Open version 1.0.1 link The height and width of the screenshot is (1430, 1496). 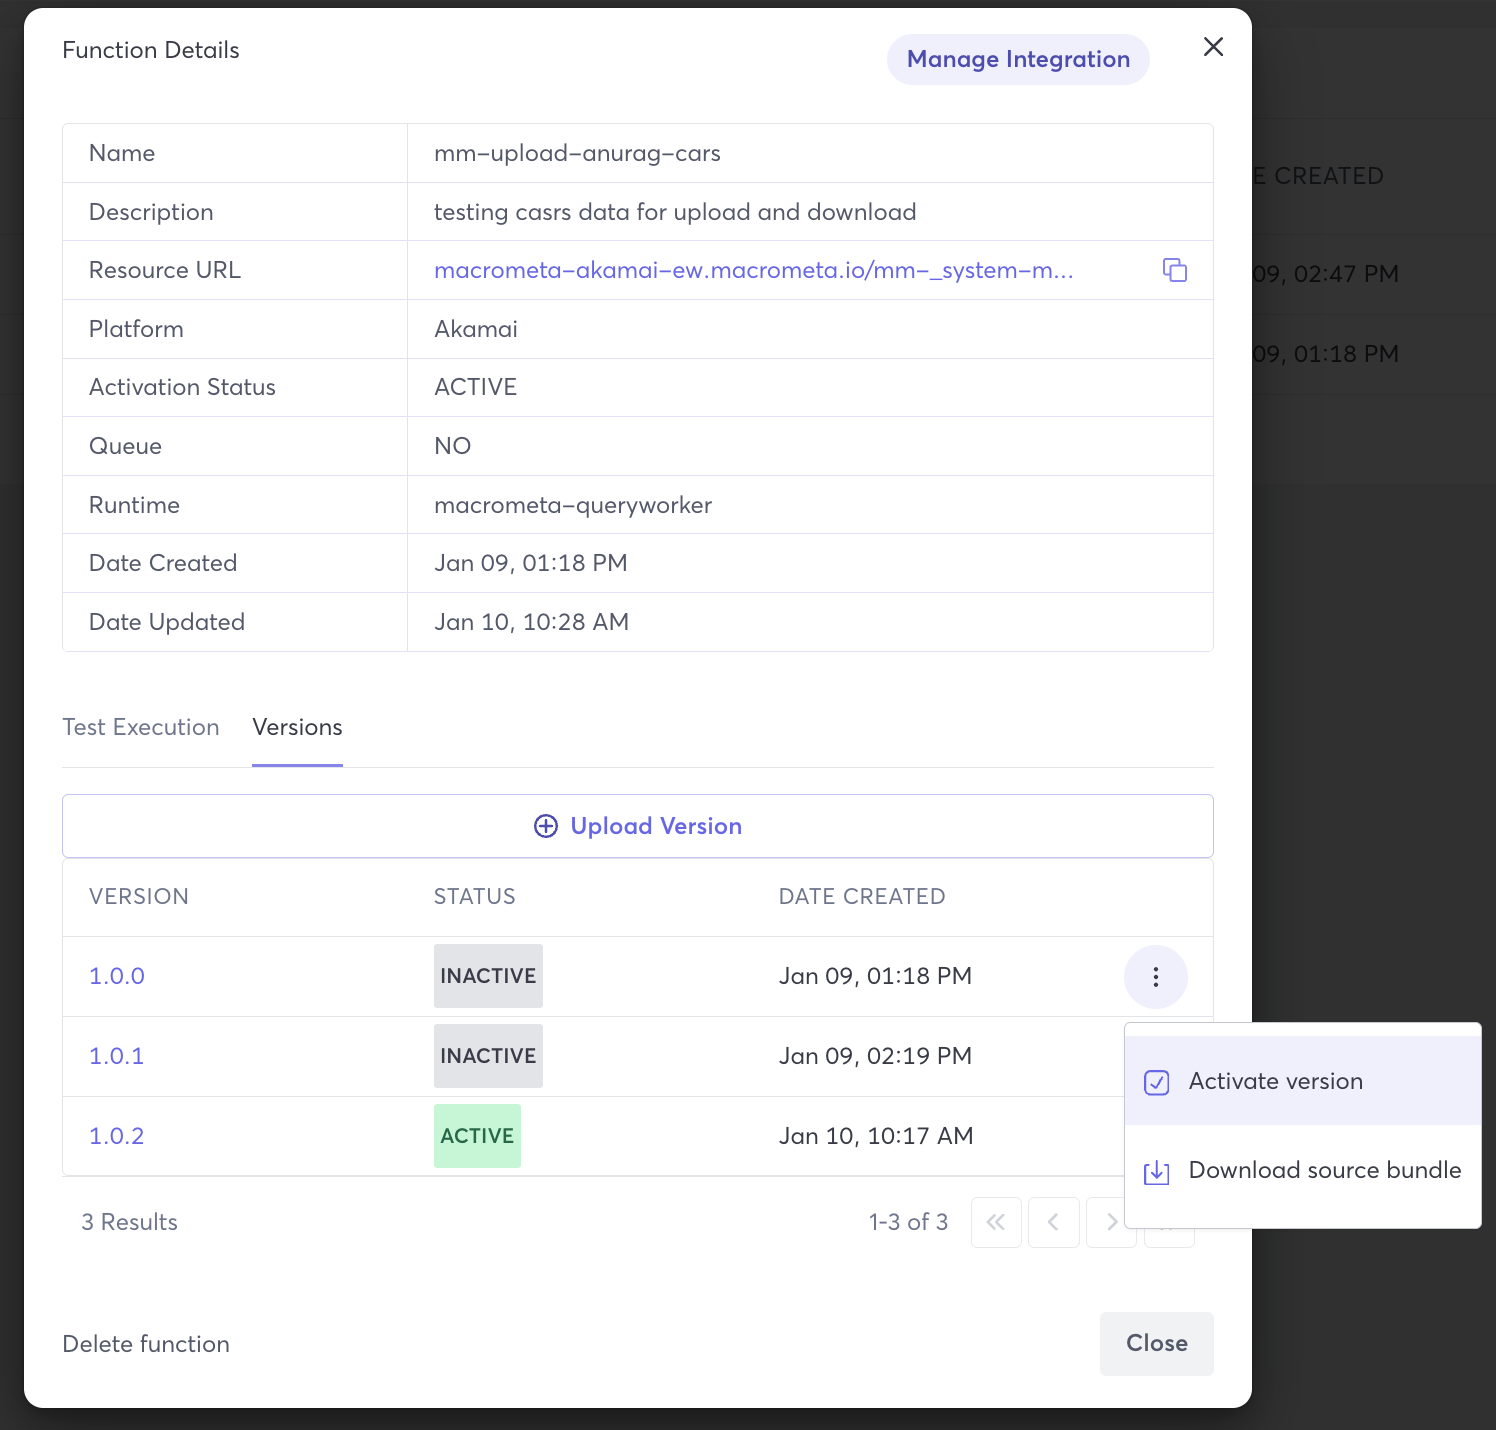117,1056
